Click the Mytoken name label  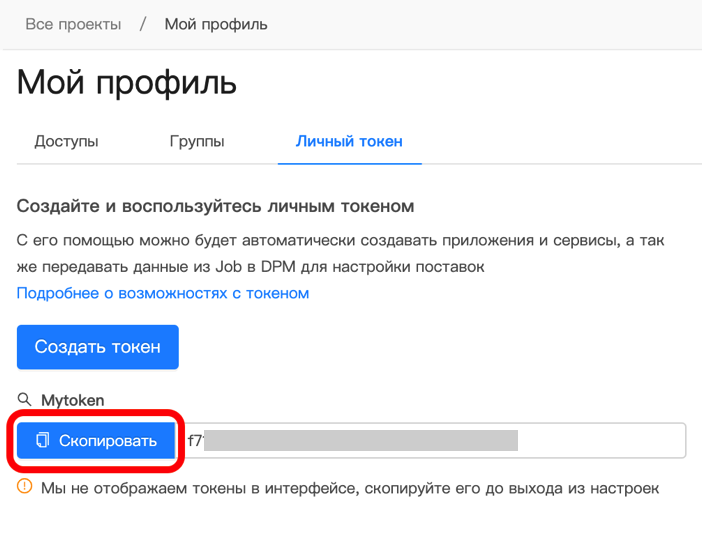pyautogui.click(x=73, y=400)
